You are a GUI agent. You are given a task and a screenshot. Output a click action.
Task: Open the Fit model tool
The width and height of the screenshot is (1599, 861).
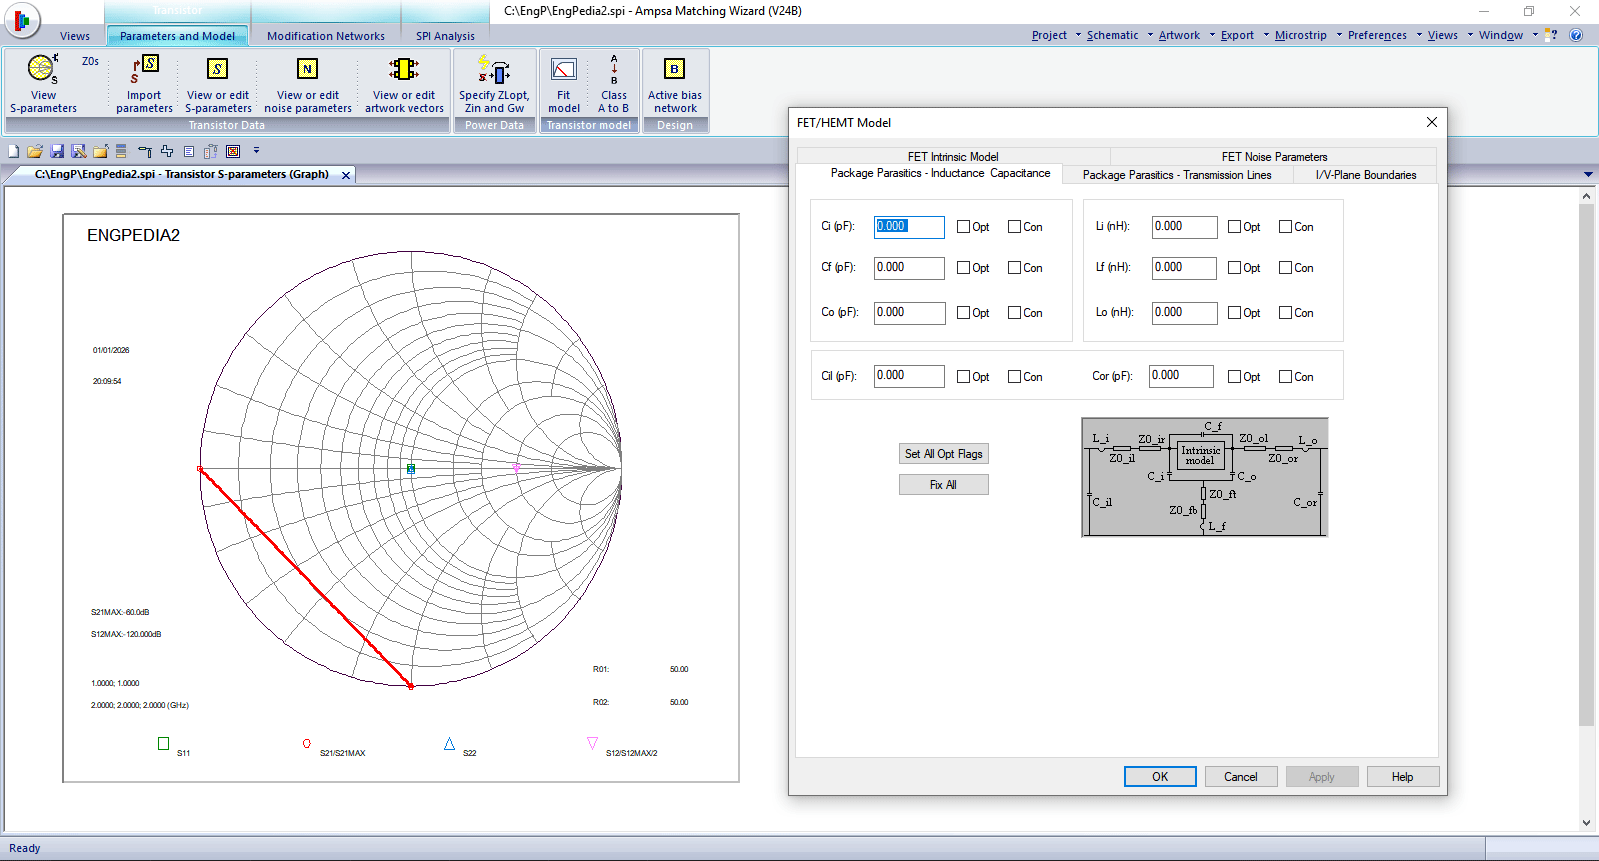coord(564,70)
